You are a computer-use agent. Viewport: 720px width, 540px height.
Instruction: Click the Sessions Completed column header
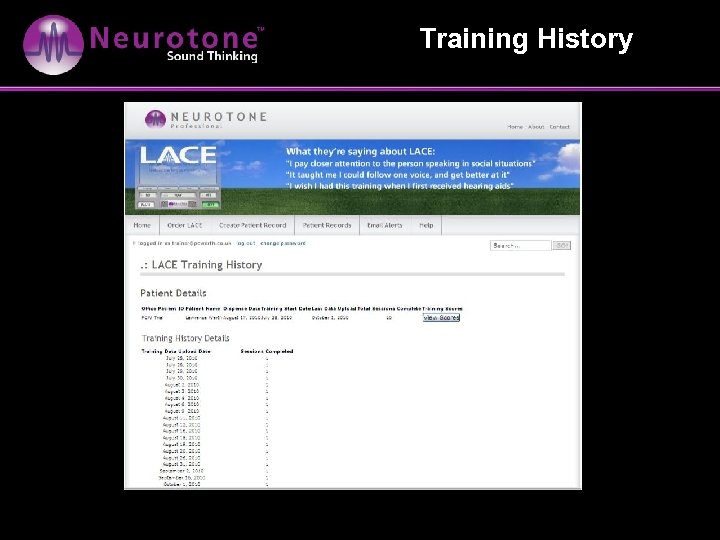(267, 351)
